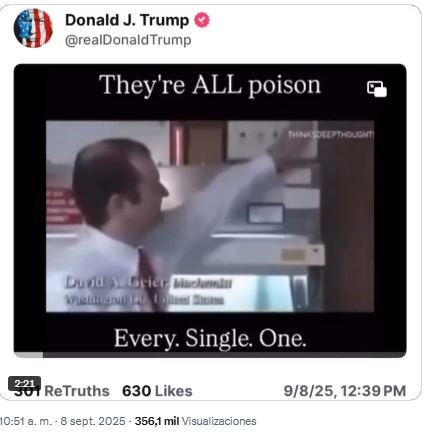View the ReTruths list
The width and height of the screenshot is (425, 433).
[62, 391]
